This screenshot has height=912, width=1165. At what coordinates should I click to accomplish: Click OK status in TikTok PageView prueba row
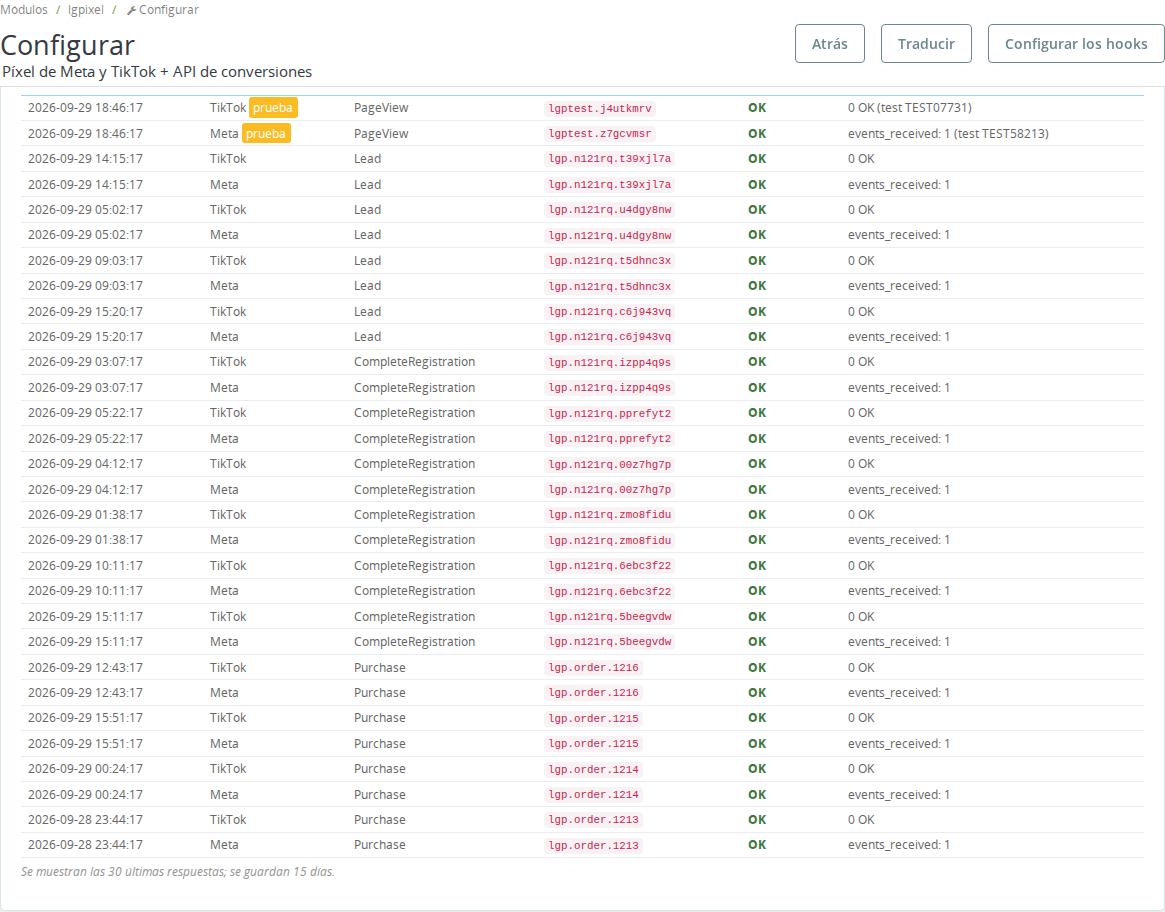point(757,108)
